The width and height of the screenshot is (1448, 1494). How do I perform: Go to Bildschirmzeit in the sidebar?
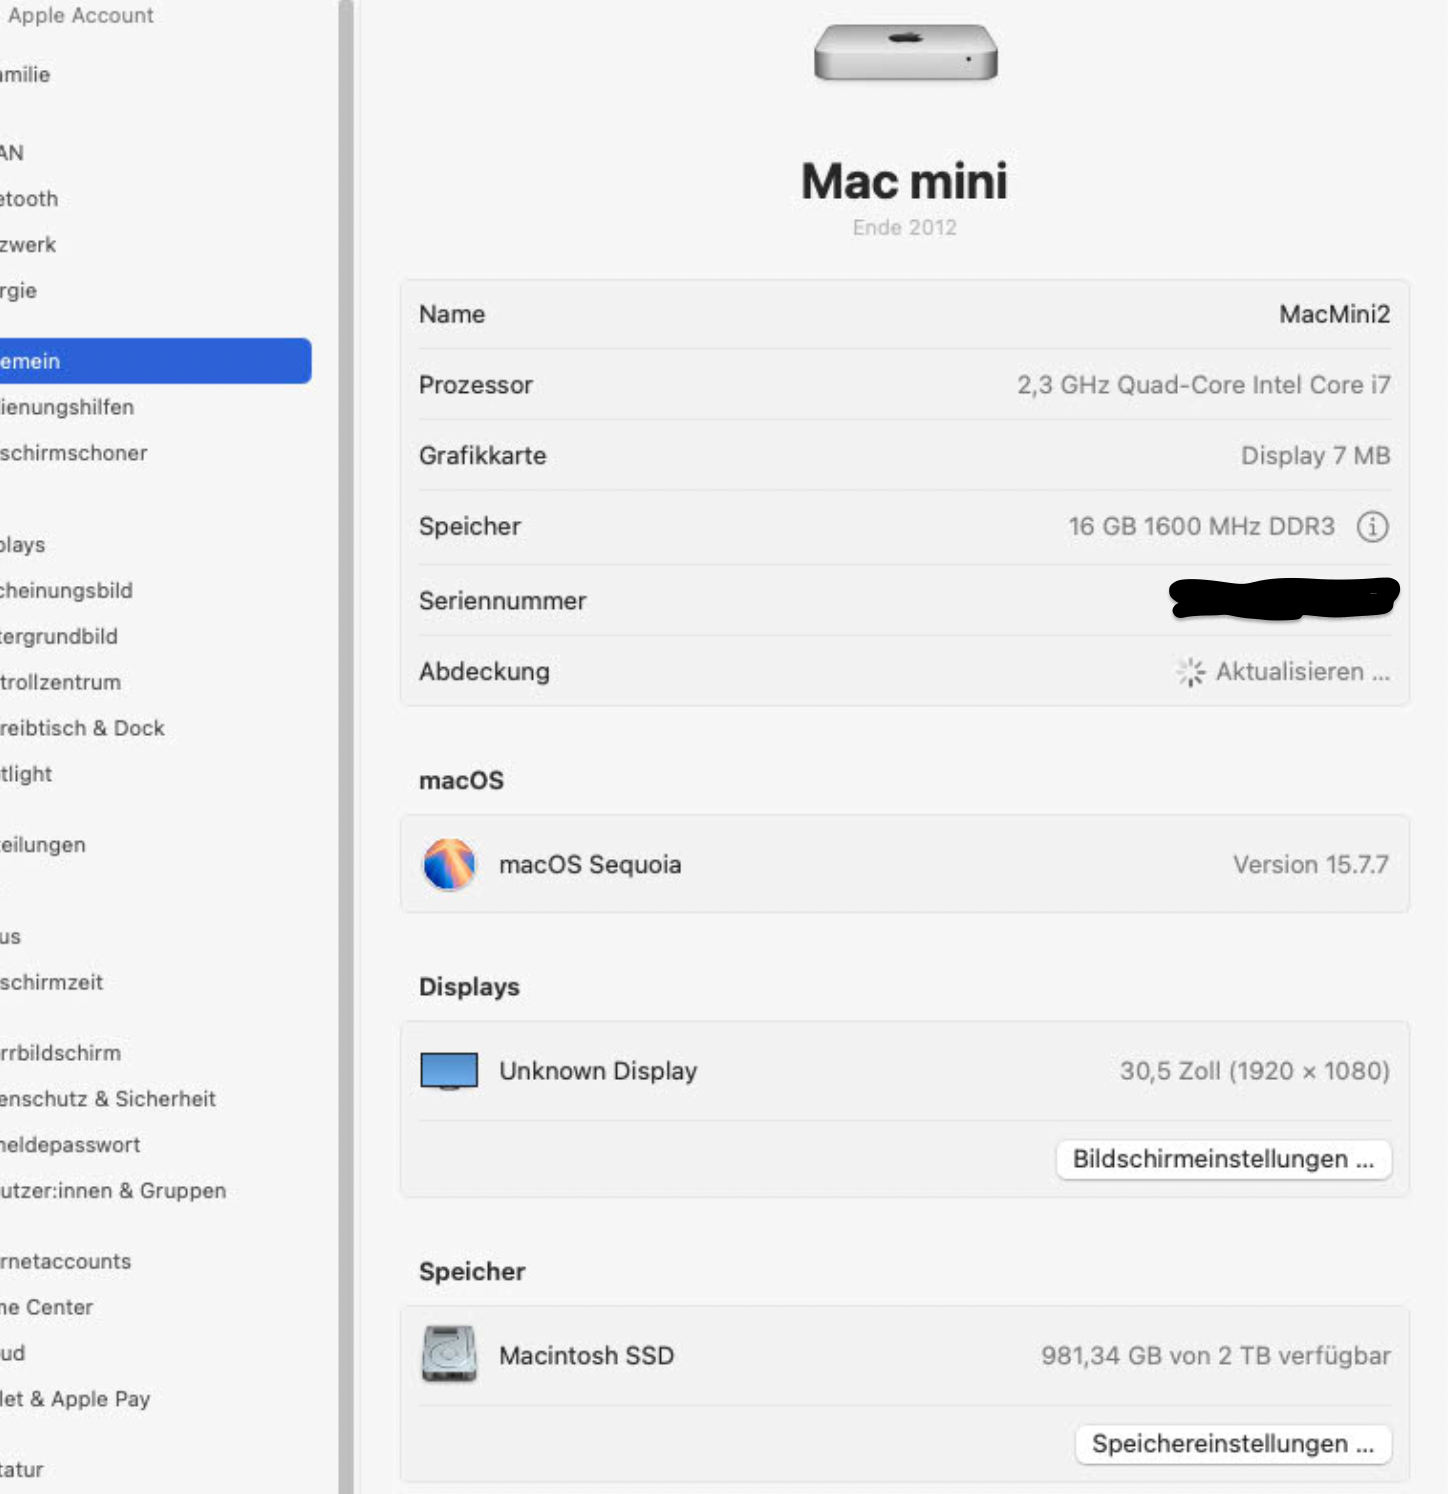pyautogui.click(x=52, y=983)
